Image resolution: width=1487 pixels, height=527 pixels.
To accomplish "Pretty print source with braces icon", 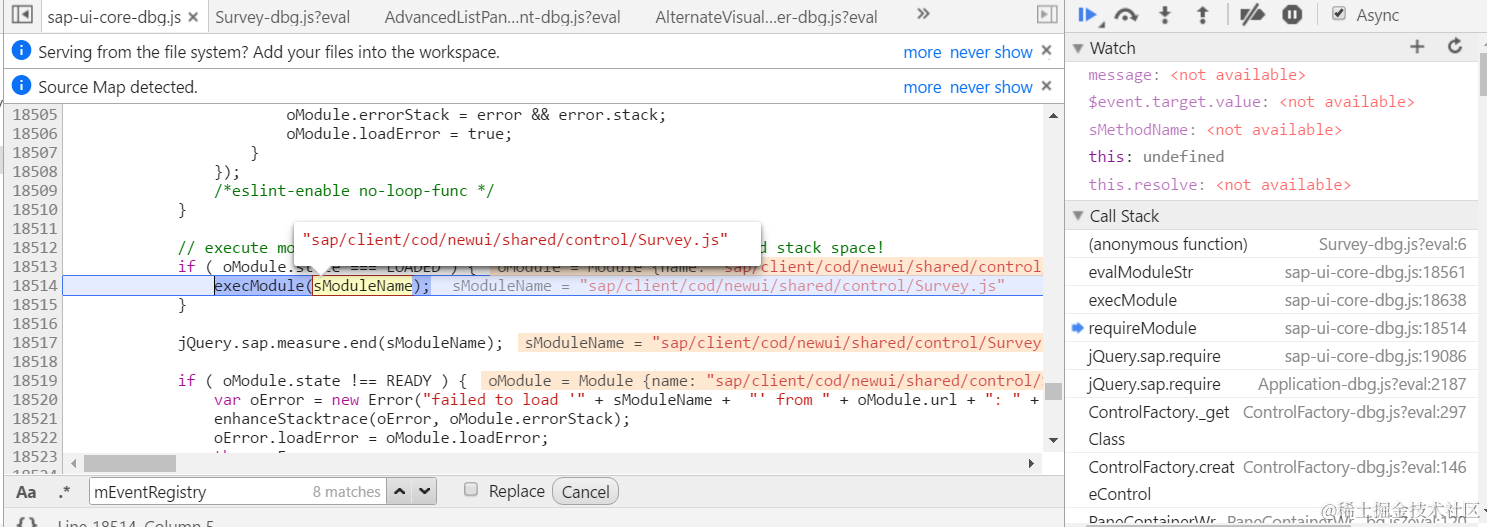I will coord(27,523).
